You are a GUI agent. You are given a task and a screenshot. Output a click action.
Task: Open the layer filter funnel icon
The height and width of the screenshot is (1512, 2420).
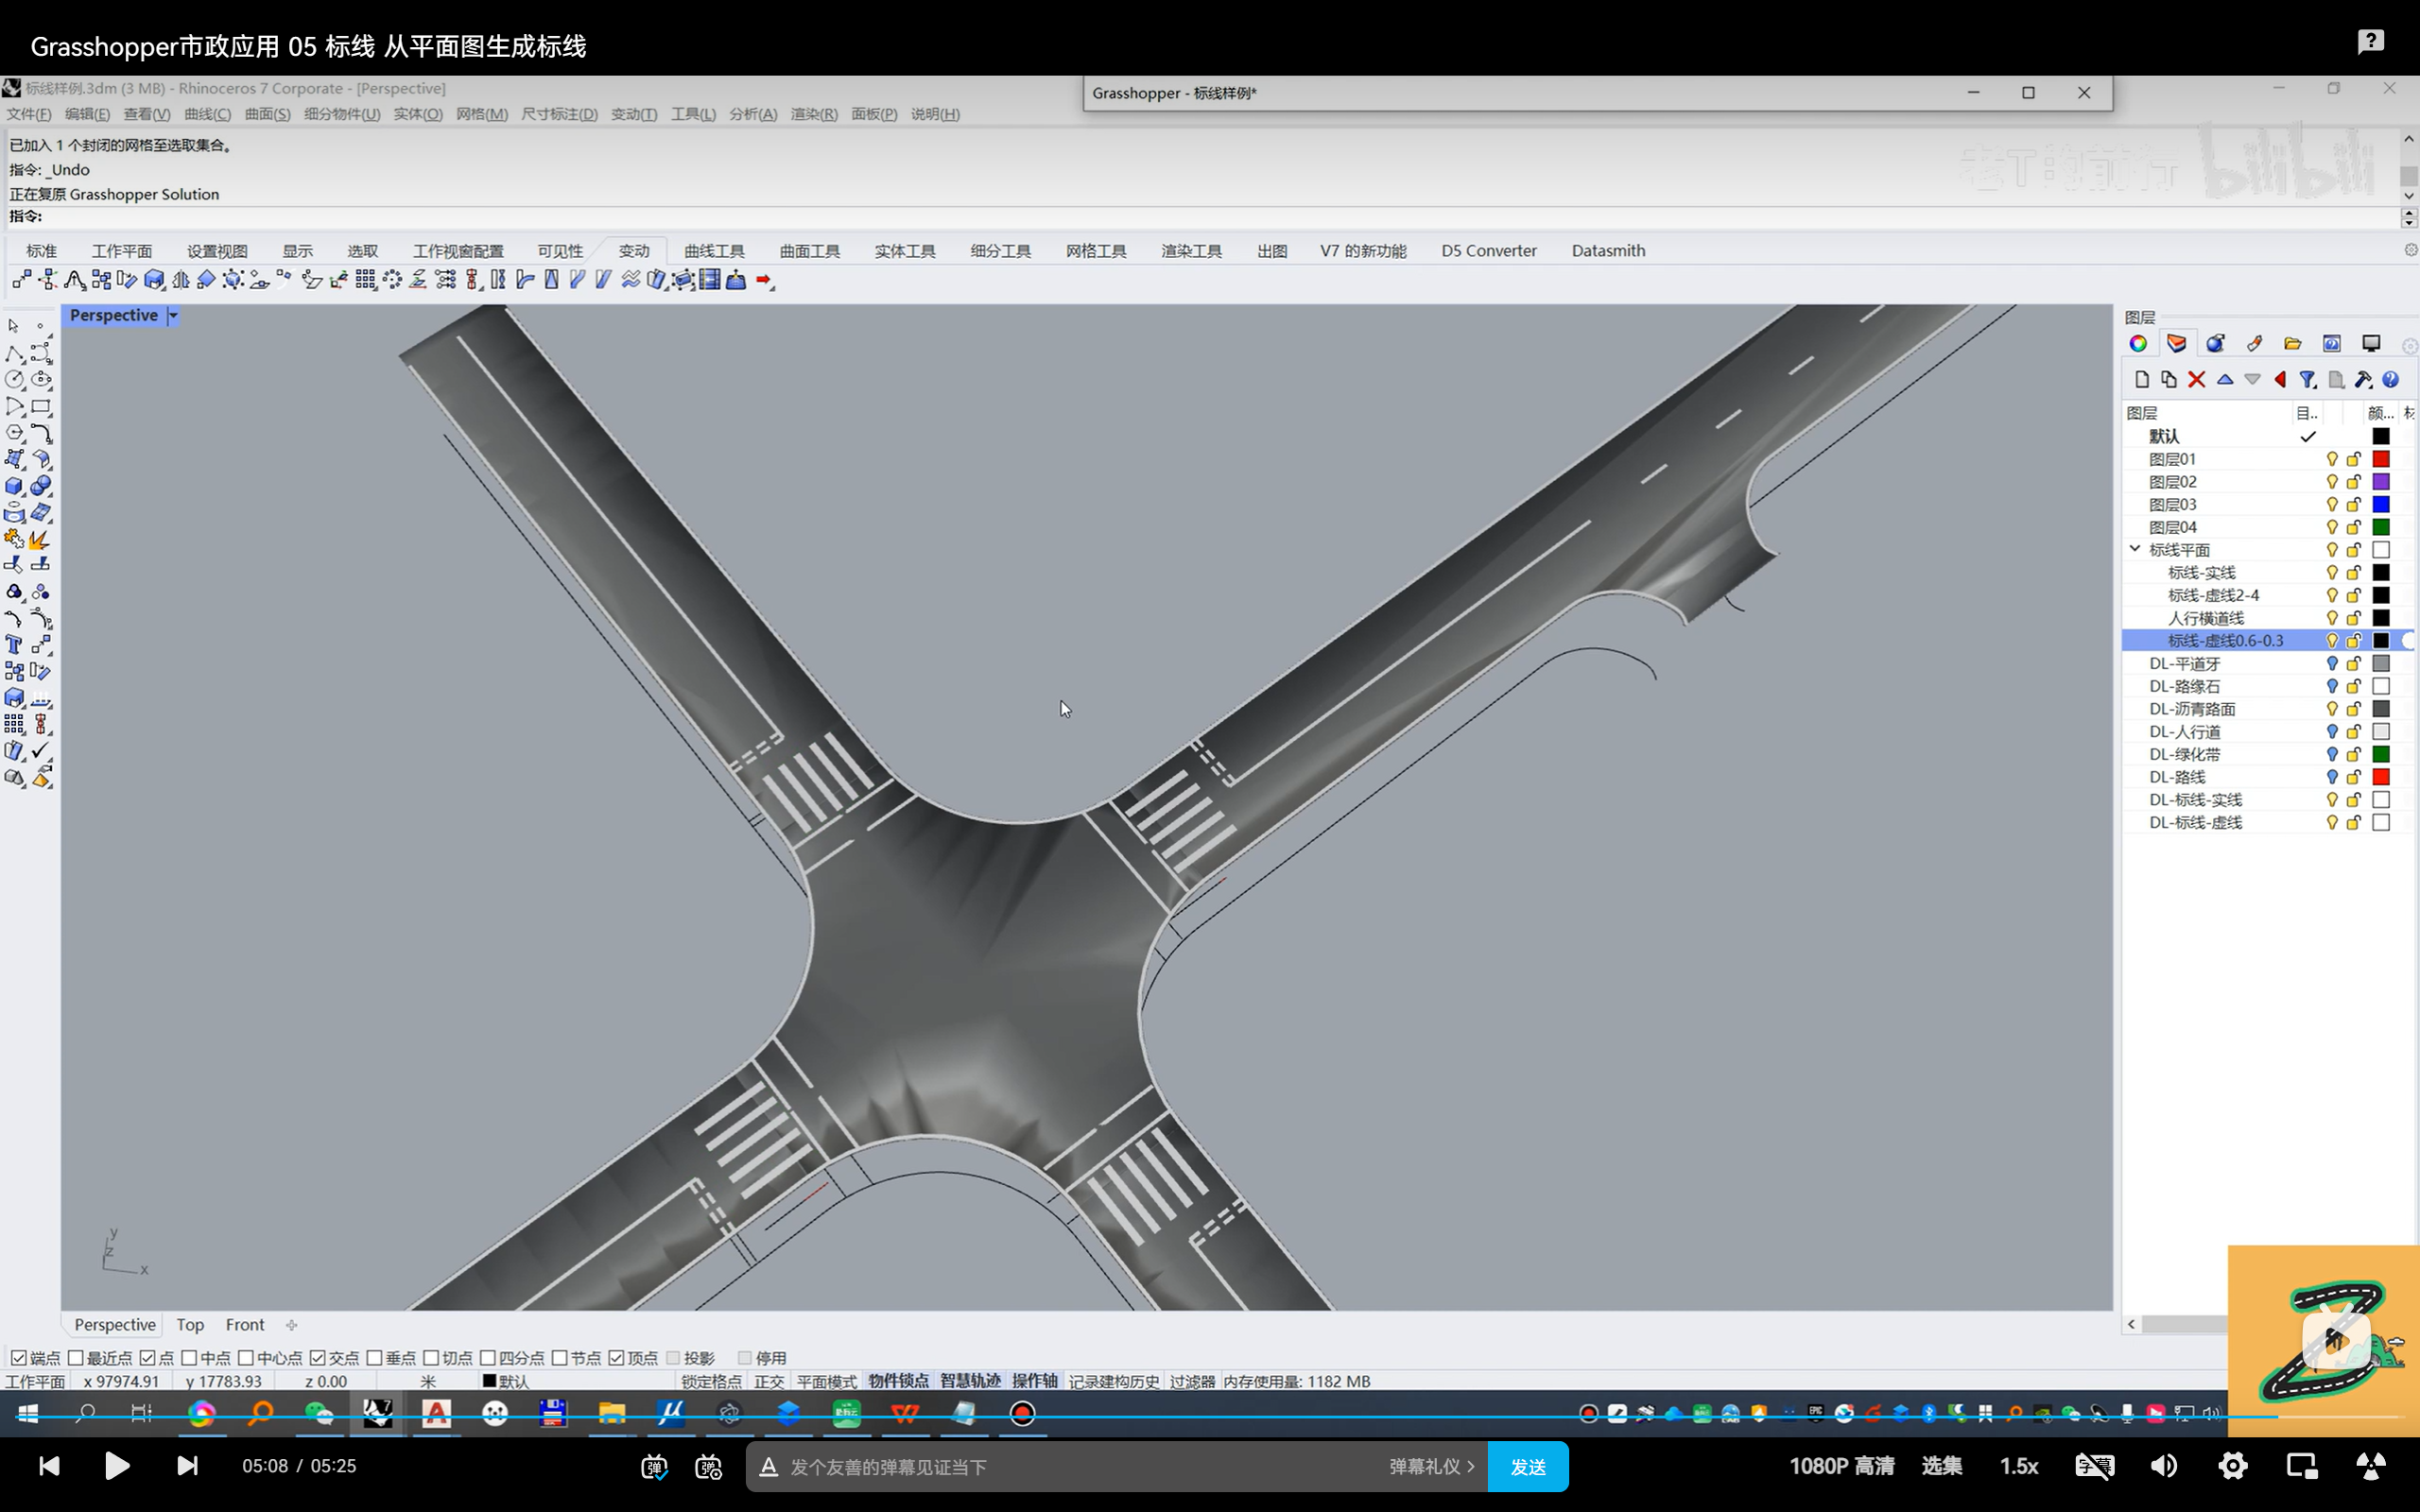[2307, 379]
